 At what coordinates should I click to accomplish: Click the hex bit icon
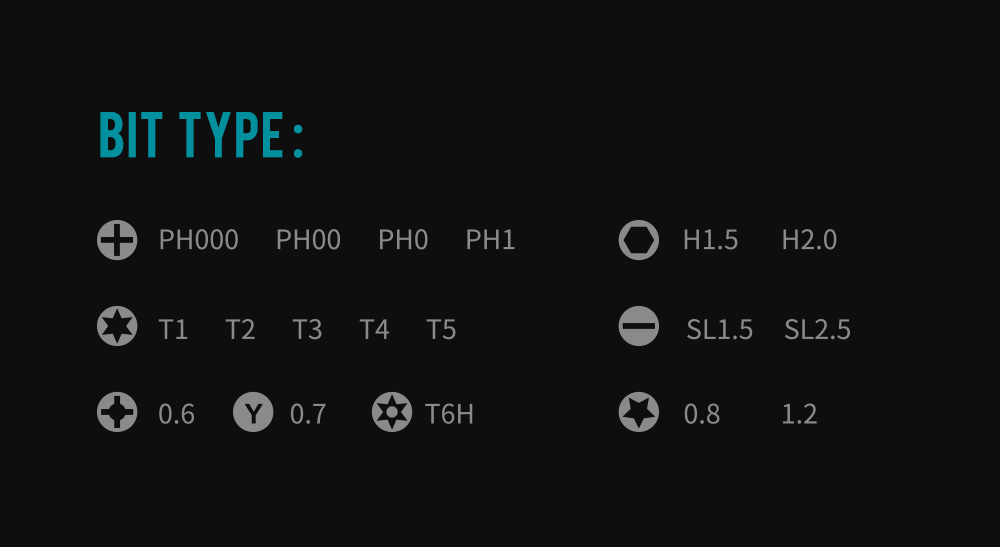point(638,241)
